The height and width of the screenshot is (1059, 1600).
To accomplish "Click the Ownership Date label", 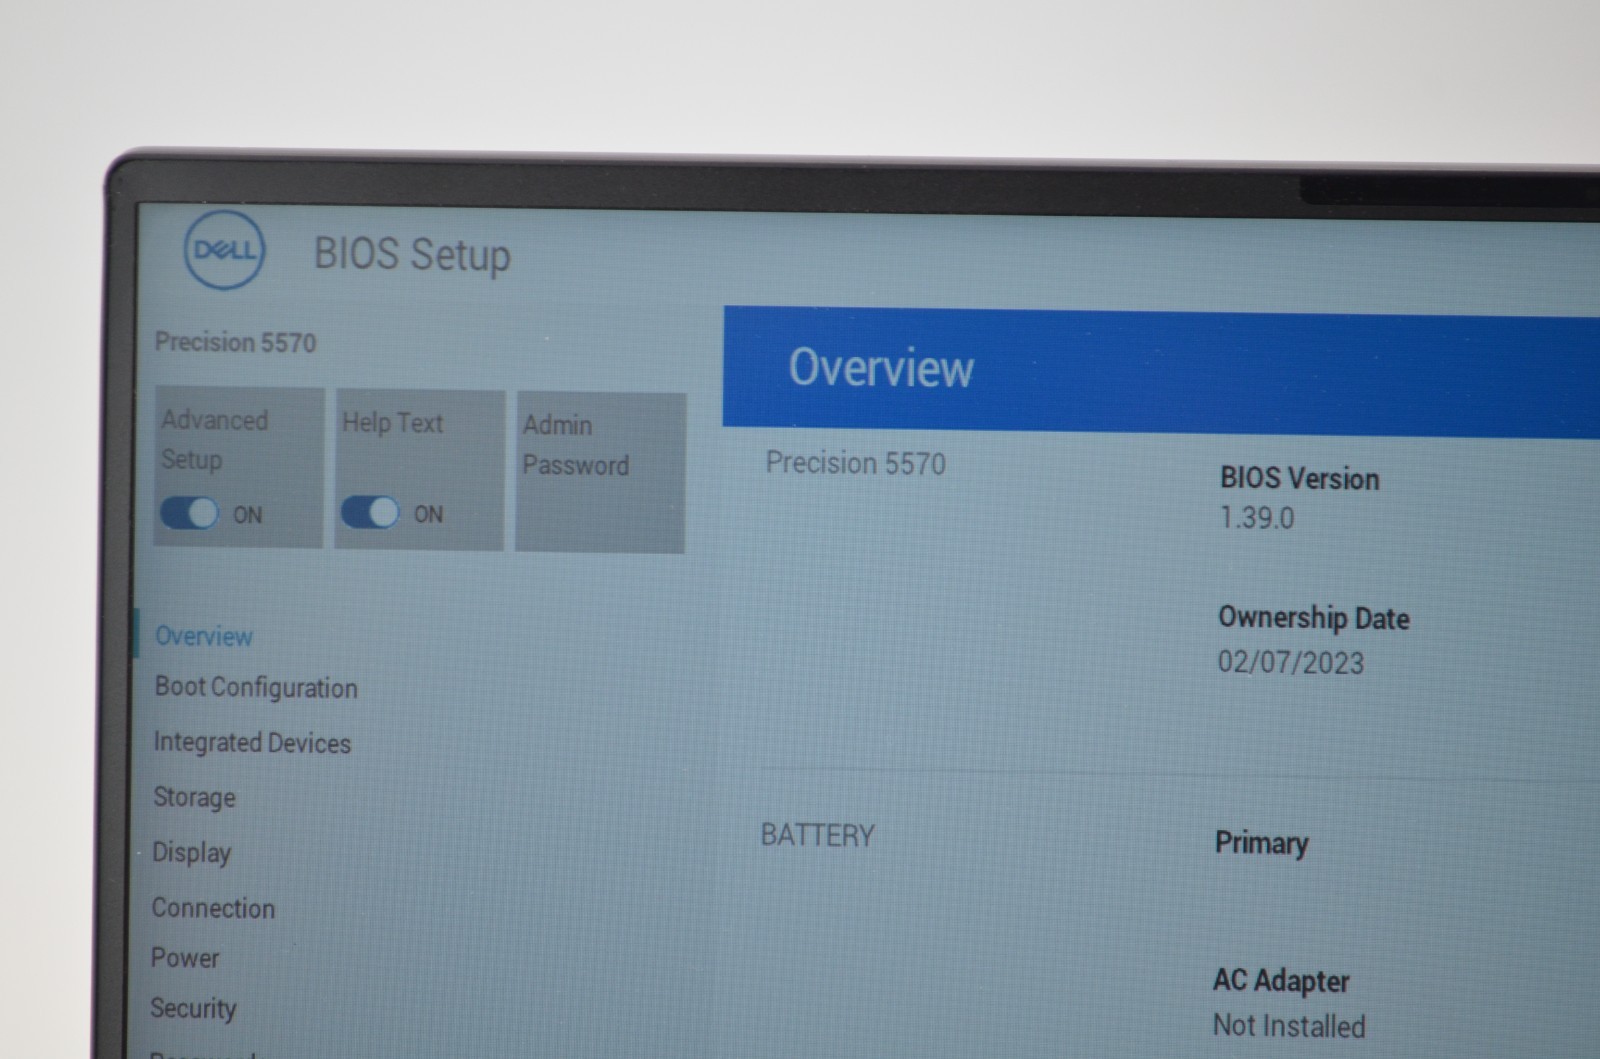I will click(1313, 618).
